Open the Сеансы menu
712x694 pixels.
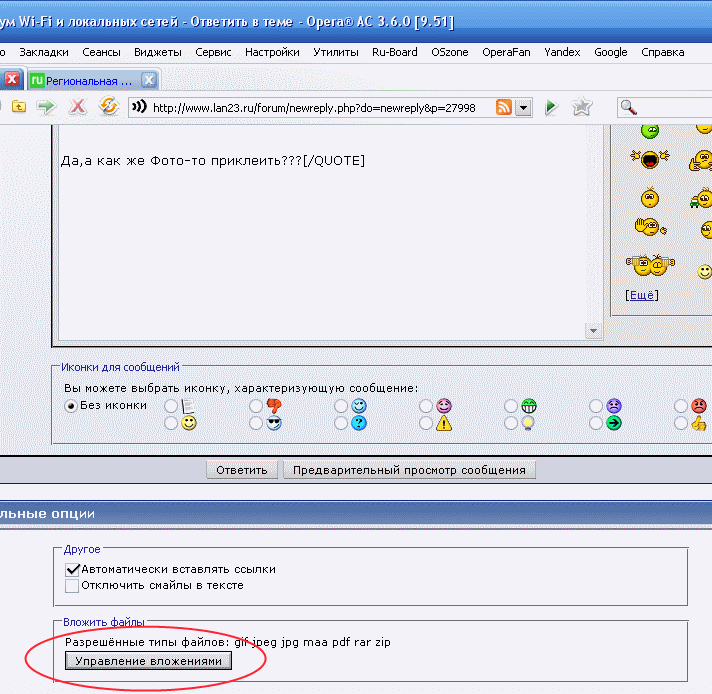pyautogui.click(x=101, y=52)
